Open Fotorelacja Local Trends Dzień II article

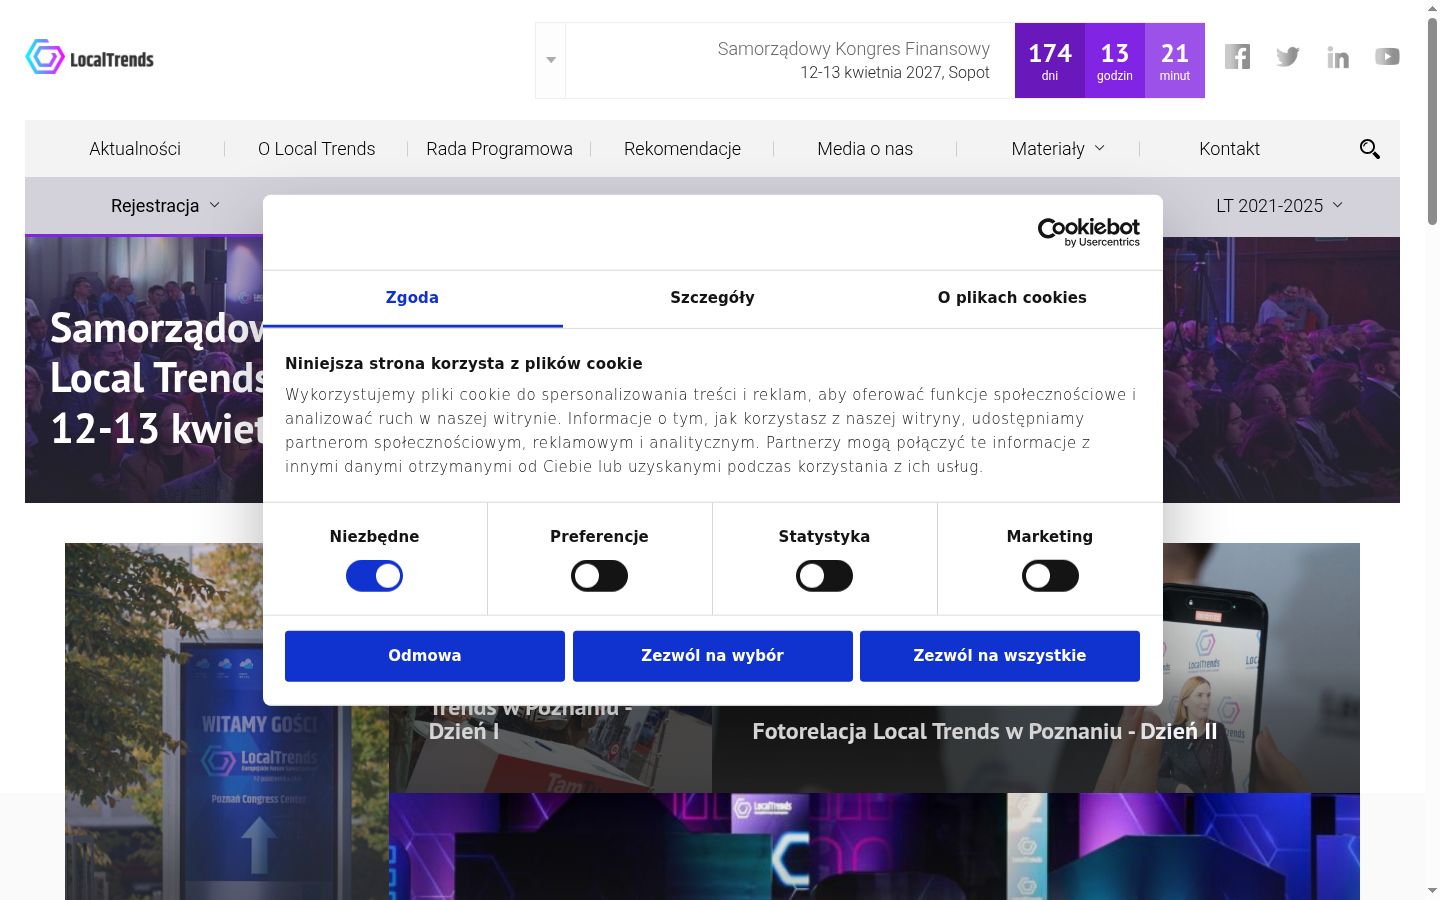pos(985,731)
